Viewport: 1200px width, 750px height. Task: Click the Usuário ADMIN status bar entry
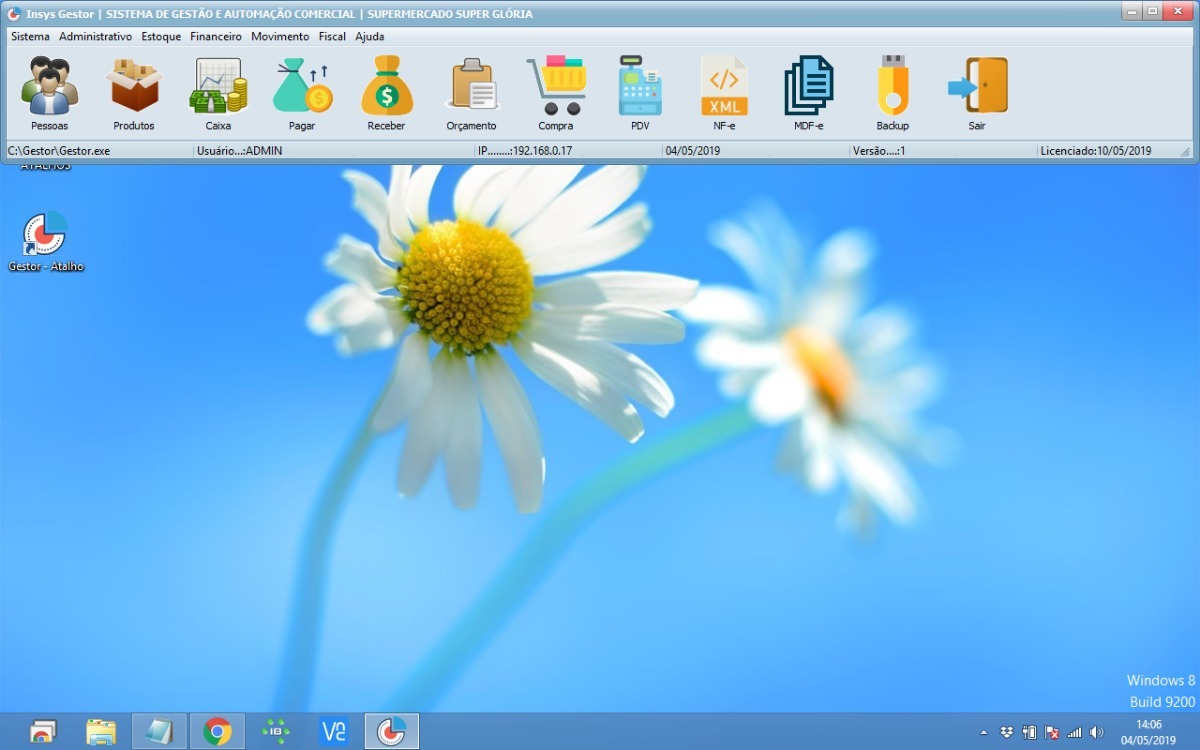click(x=240, y=151)
